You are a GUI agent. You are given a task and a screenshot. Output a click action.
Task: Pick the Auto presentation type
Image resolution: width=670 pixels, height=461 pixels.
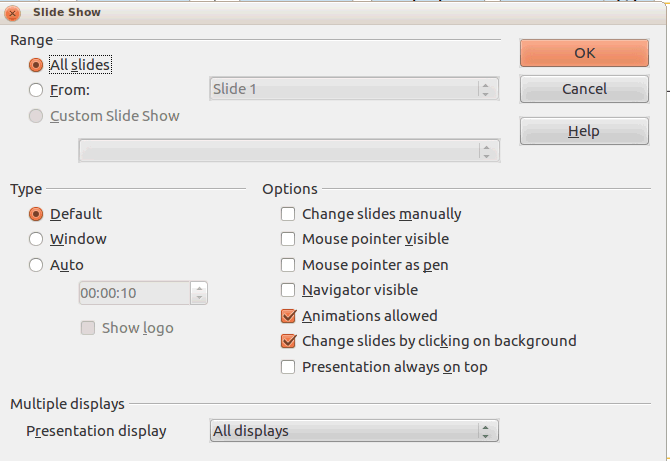click(37, 266)
